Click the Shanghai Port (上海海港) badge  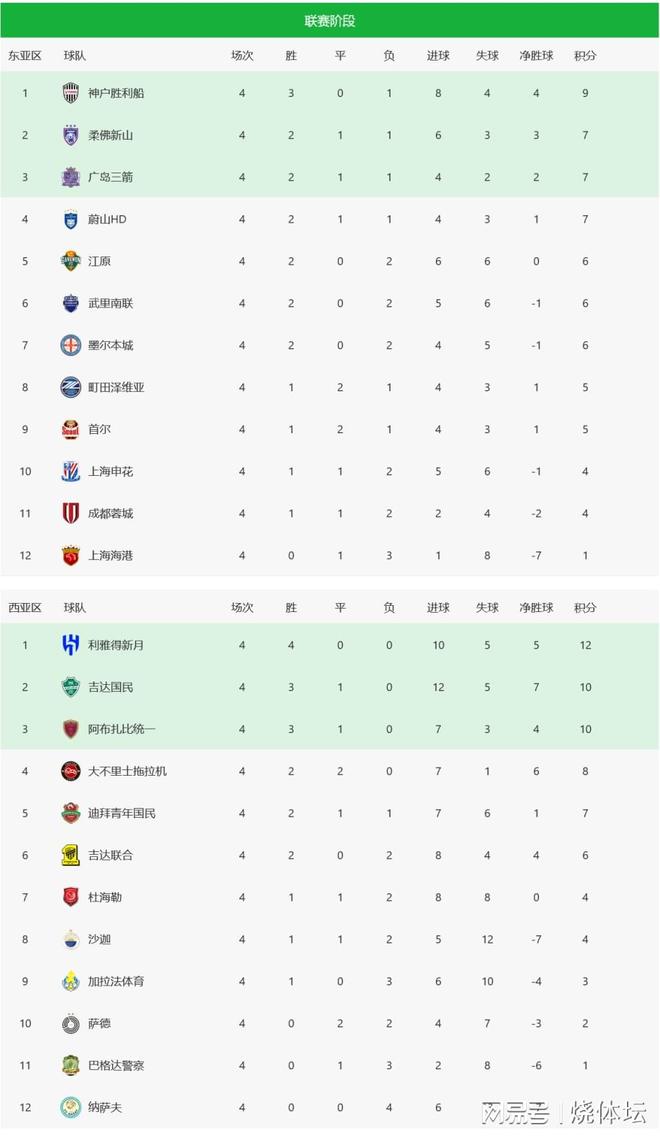coord(71,555)
